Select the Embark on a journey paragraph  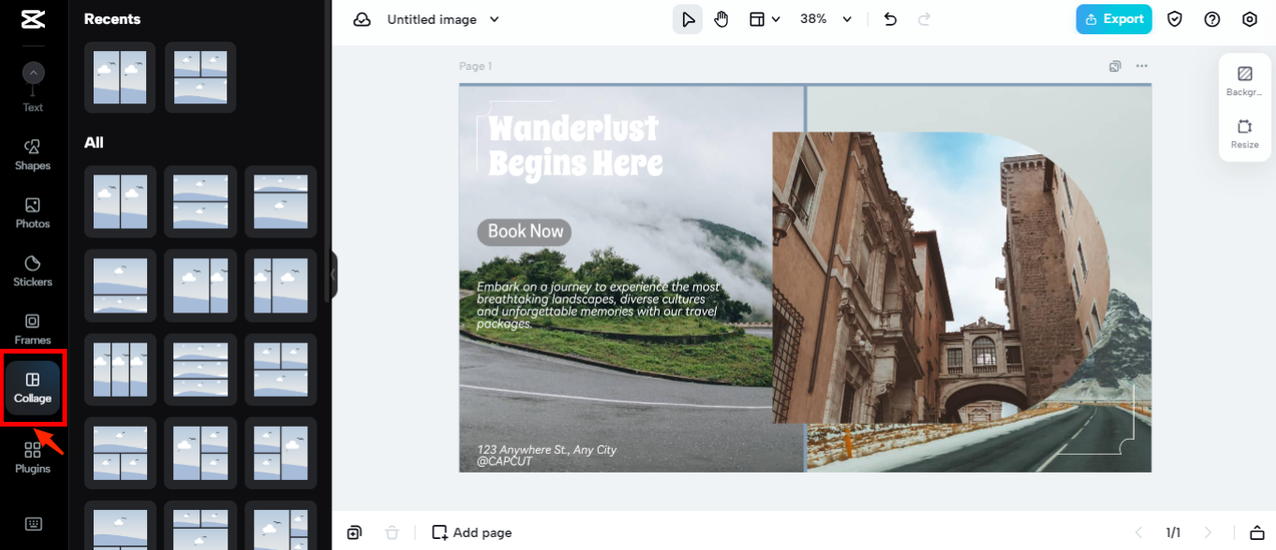(x=598, y=305)
